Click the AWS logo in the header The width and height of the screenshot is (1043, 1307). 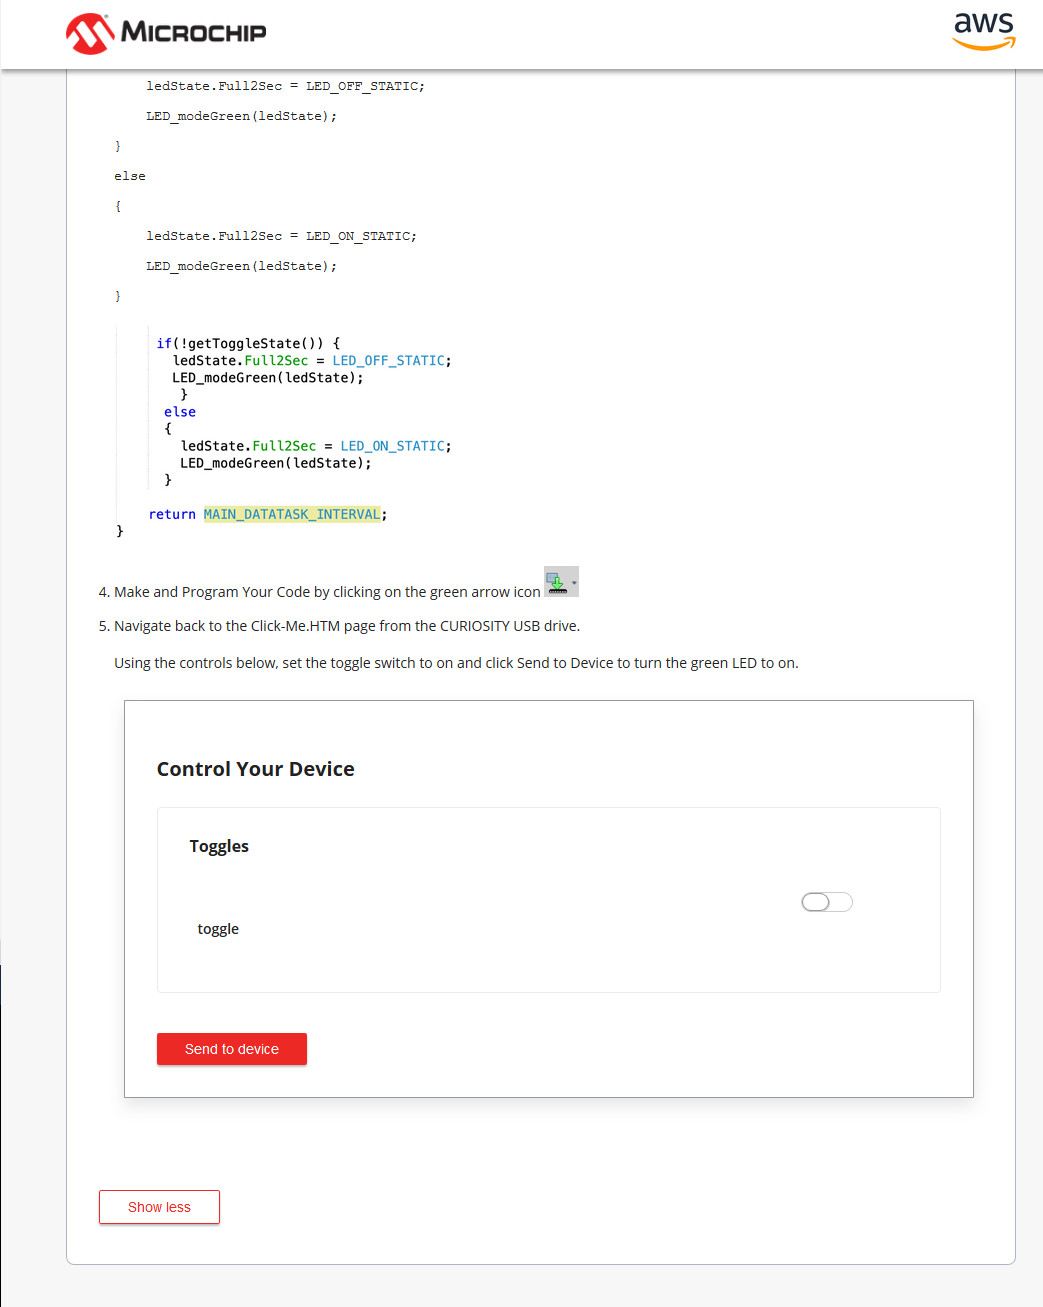pyautogui.click(x=983, y=31)
